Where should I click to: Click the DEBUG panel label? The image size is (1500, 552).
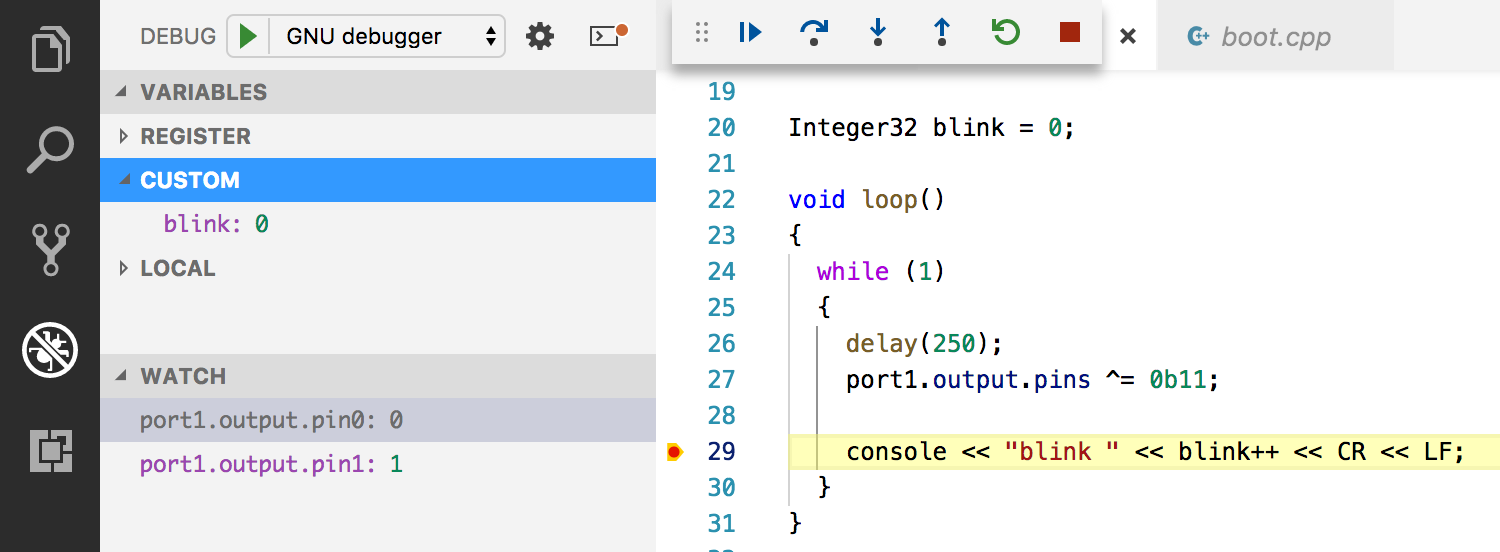pyautogui.click(x=178, y=37)
